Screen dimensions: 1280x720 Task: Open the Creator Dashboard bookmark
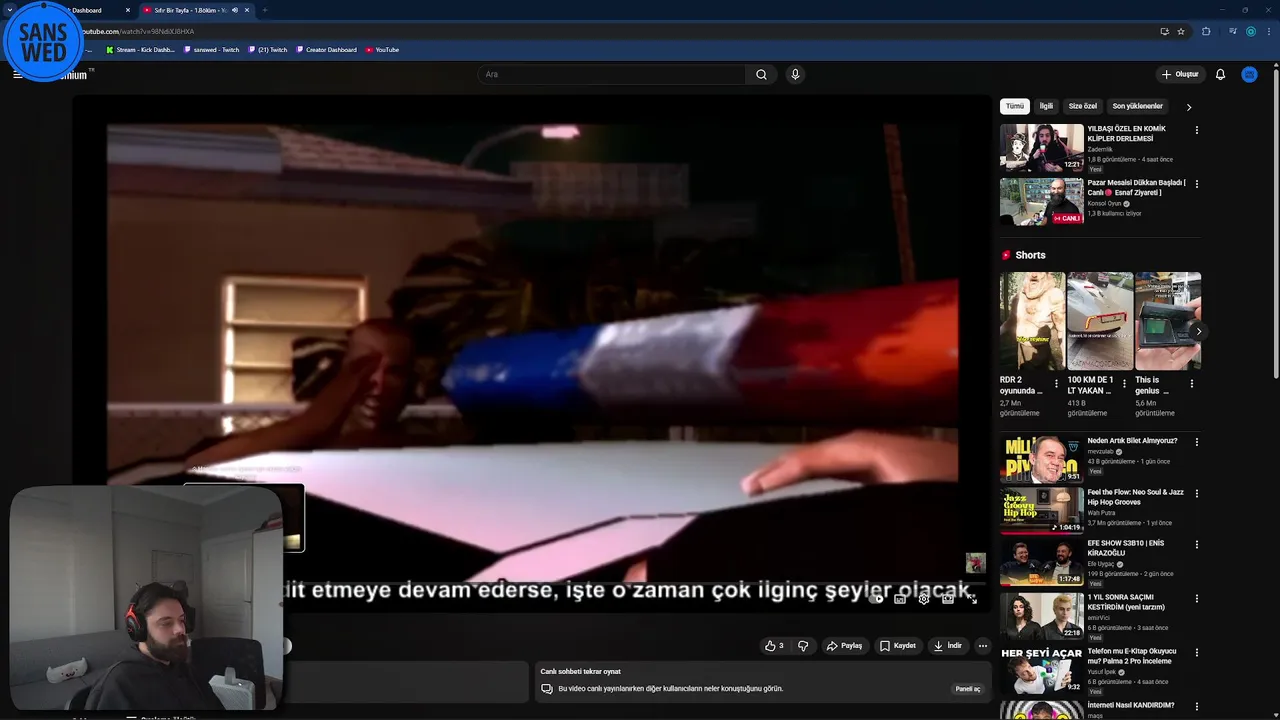[326, 50]
